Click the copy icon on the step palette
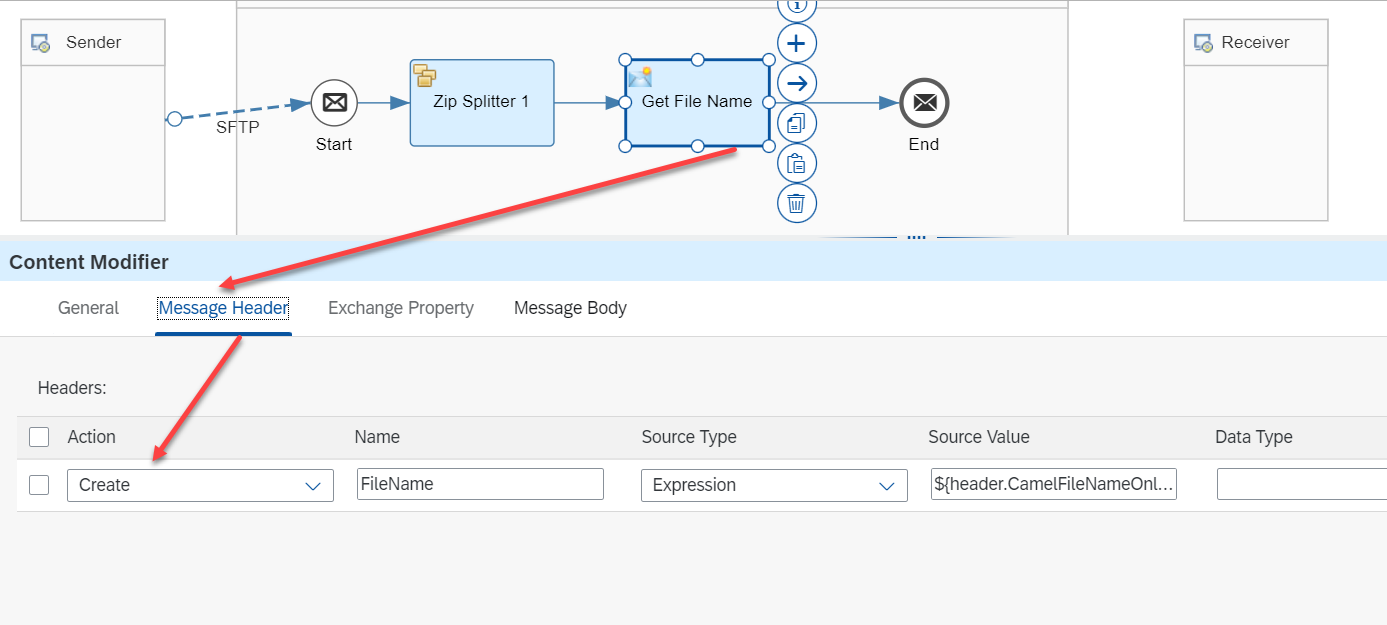The width and height of the screenshot is (1387, 625). [x=796, y=122]
